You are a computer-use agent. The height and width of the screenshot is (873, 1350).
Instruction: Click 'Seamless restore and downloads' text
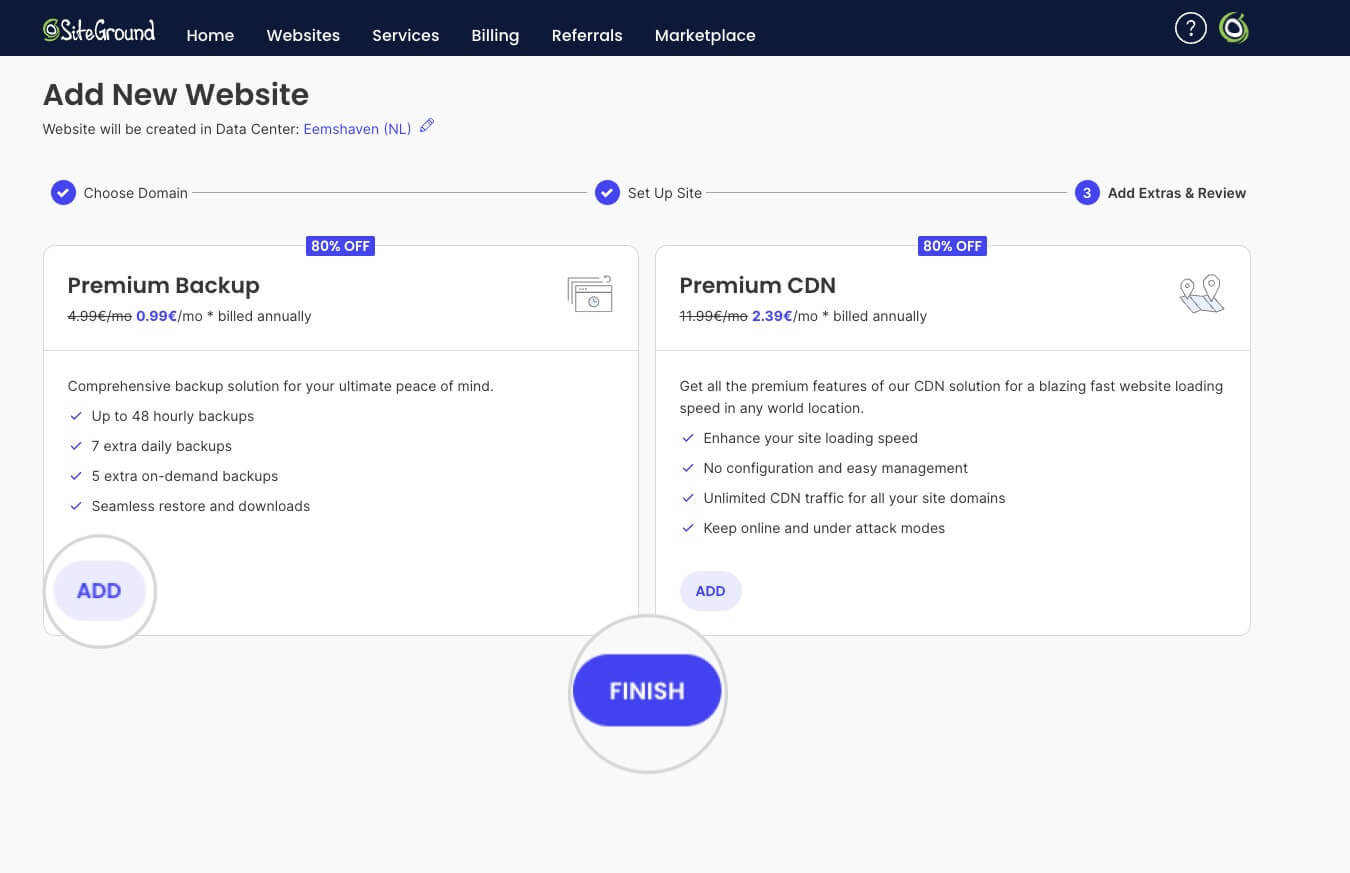pyautogui.click(x=201, y=506)
